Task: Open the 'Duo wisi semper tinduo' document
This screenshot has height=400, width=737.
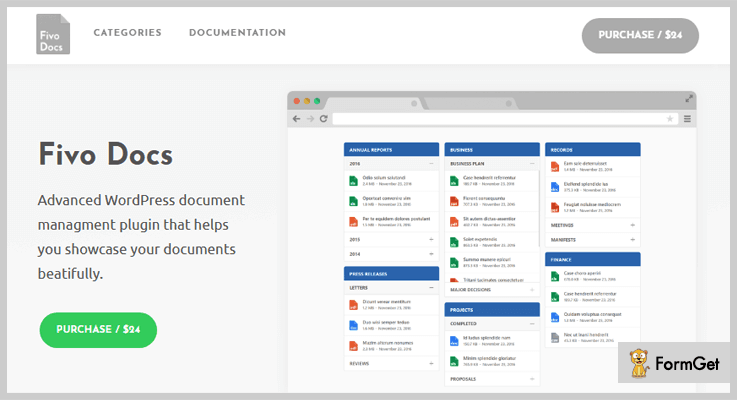Action: point(386,322)
